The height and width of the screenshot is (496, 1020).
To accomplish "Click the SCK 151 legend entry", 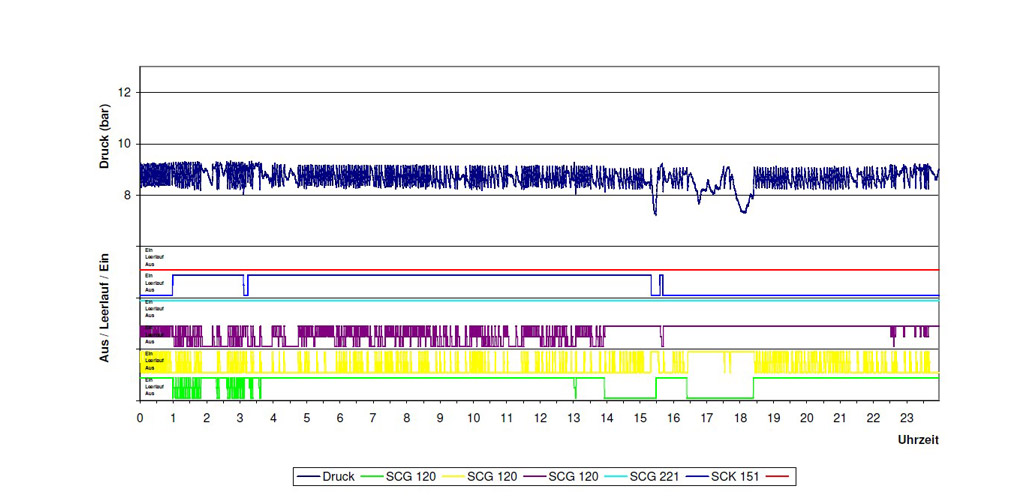I will click(723, 476).
